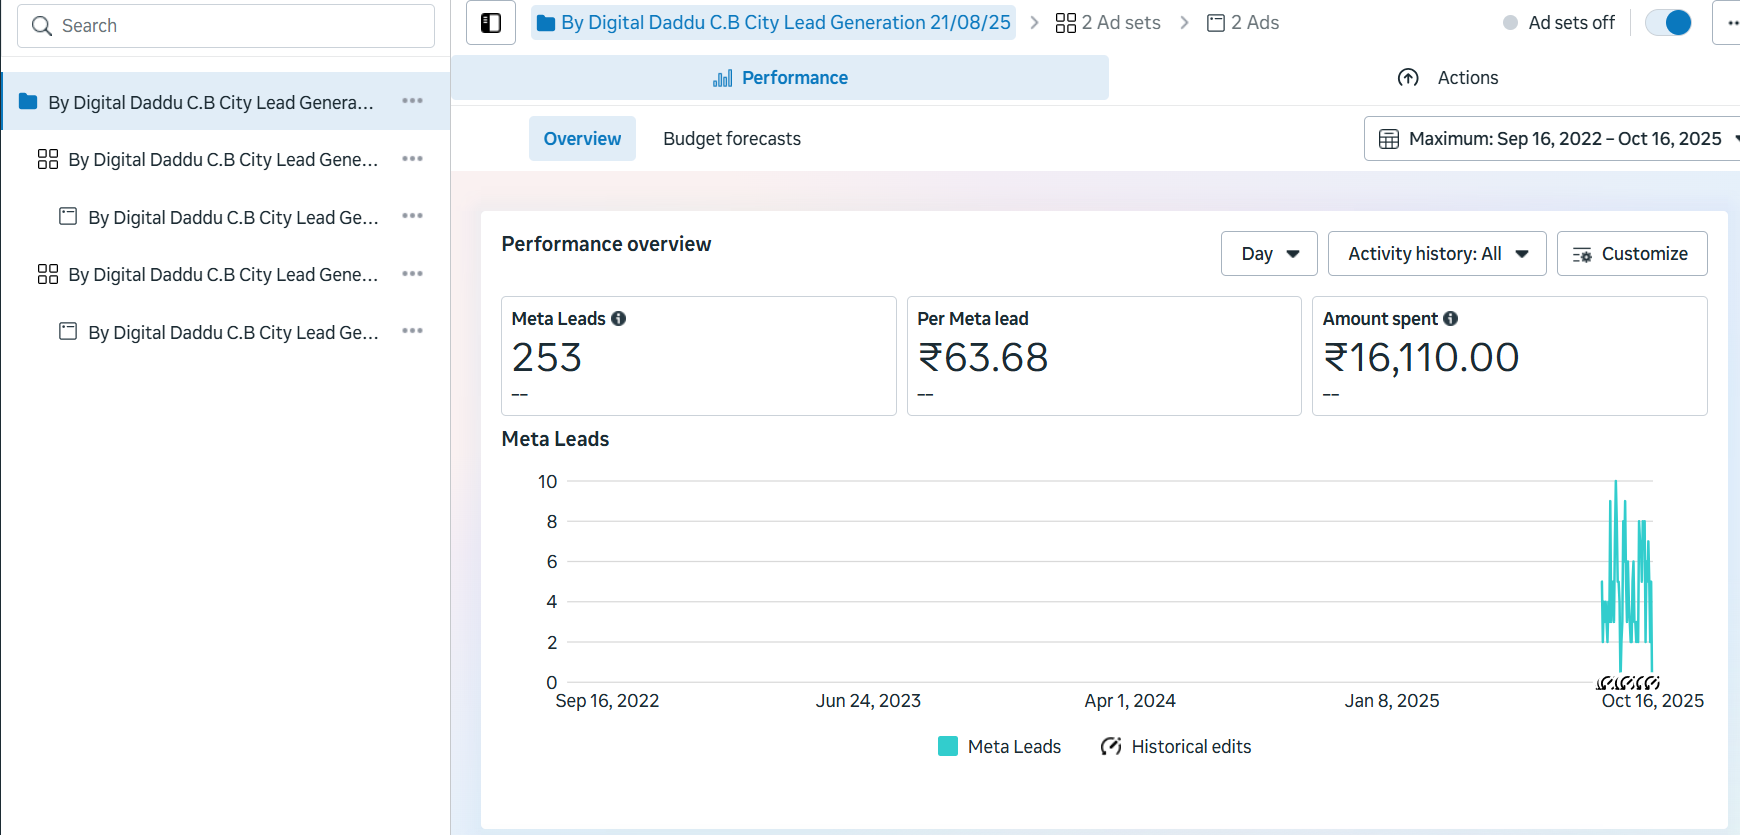This screenshot has height=835, width=1740.
Task: Switch to the Budget forecasts tab
Action: 732,139
